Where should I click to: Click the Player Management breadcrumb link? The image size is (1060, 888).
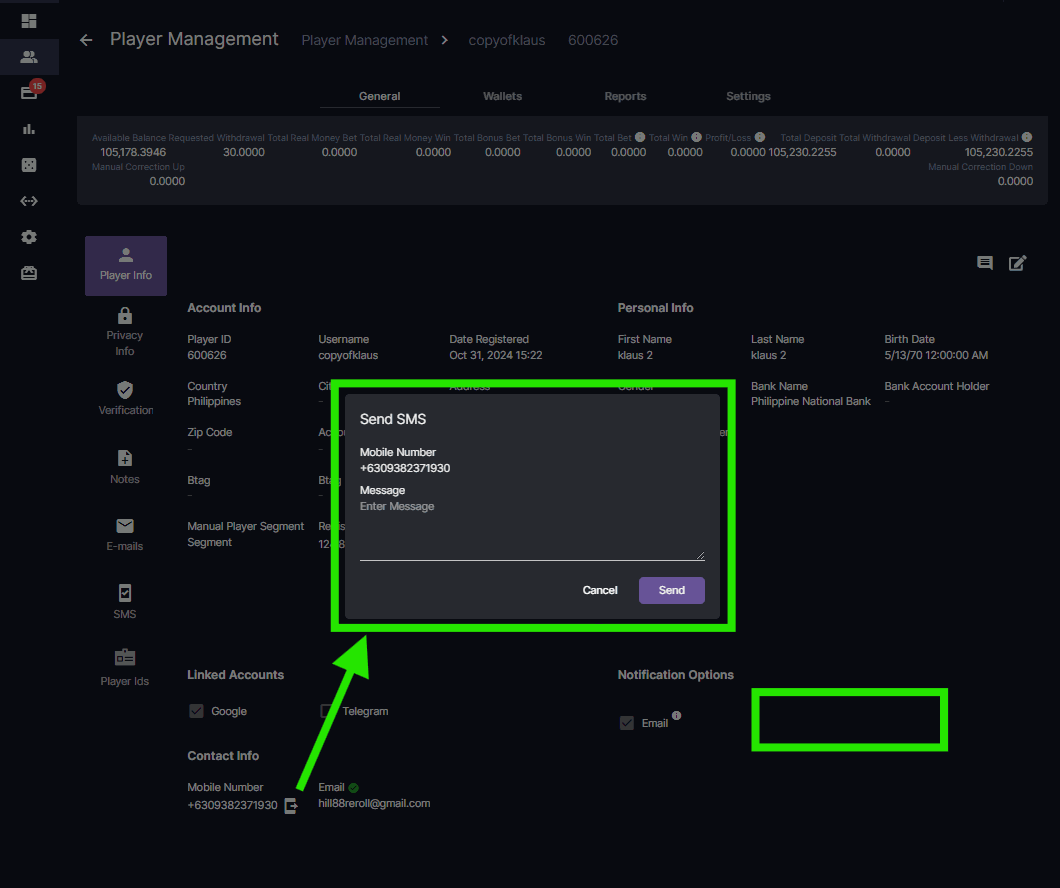click(x=364, y=41)
